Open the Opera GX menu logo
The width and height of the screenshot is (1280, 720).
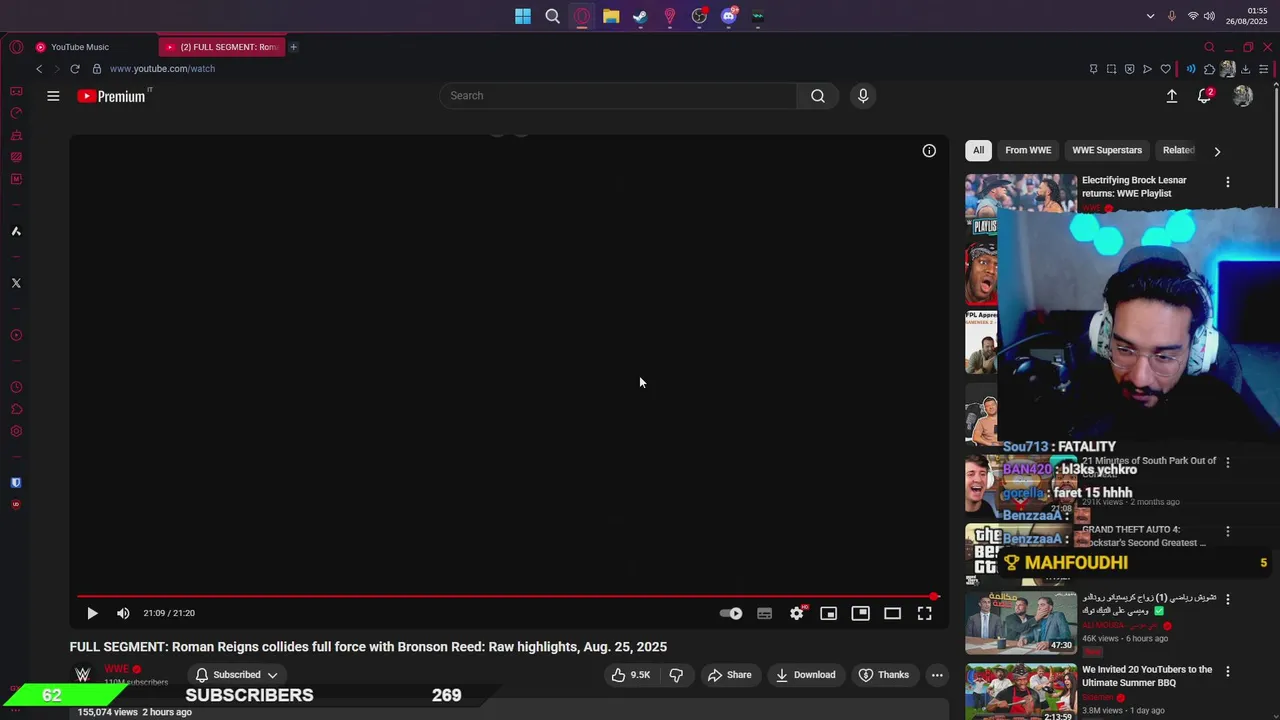(x=16, y=47)
